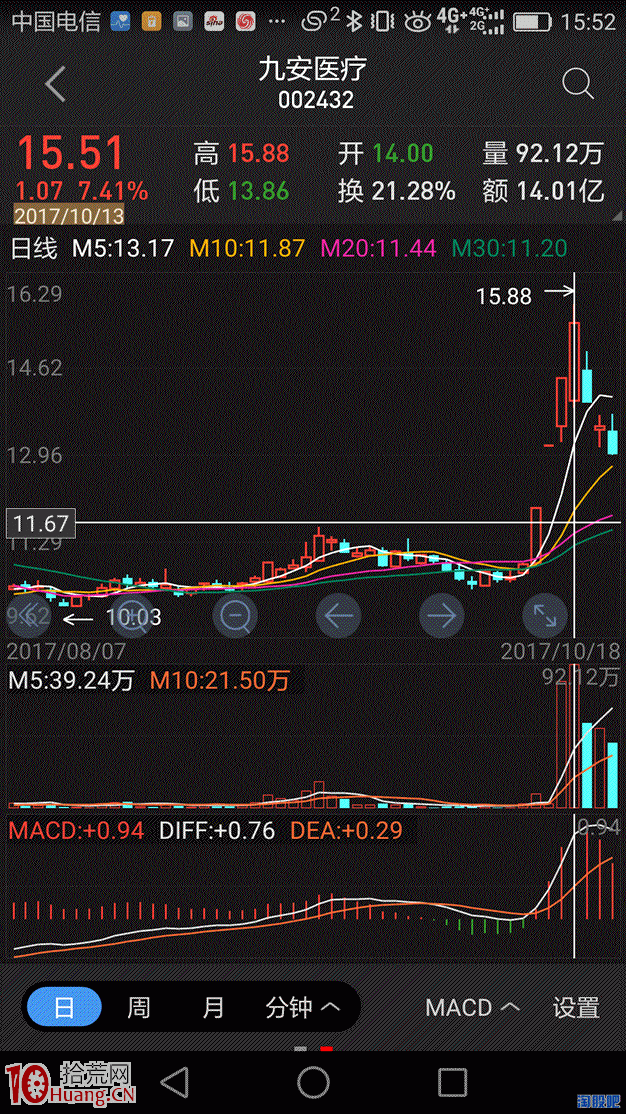The width and height of the screenshot is (626, 1114).
Task: Tap day low price 13.86
Action: click(x=259, y=190)
